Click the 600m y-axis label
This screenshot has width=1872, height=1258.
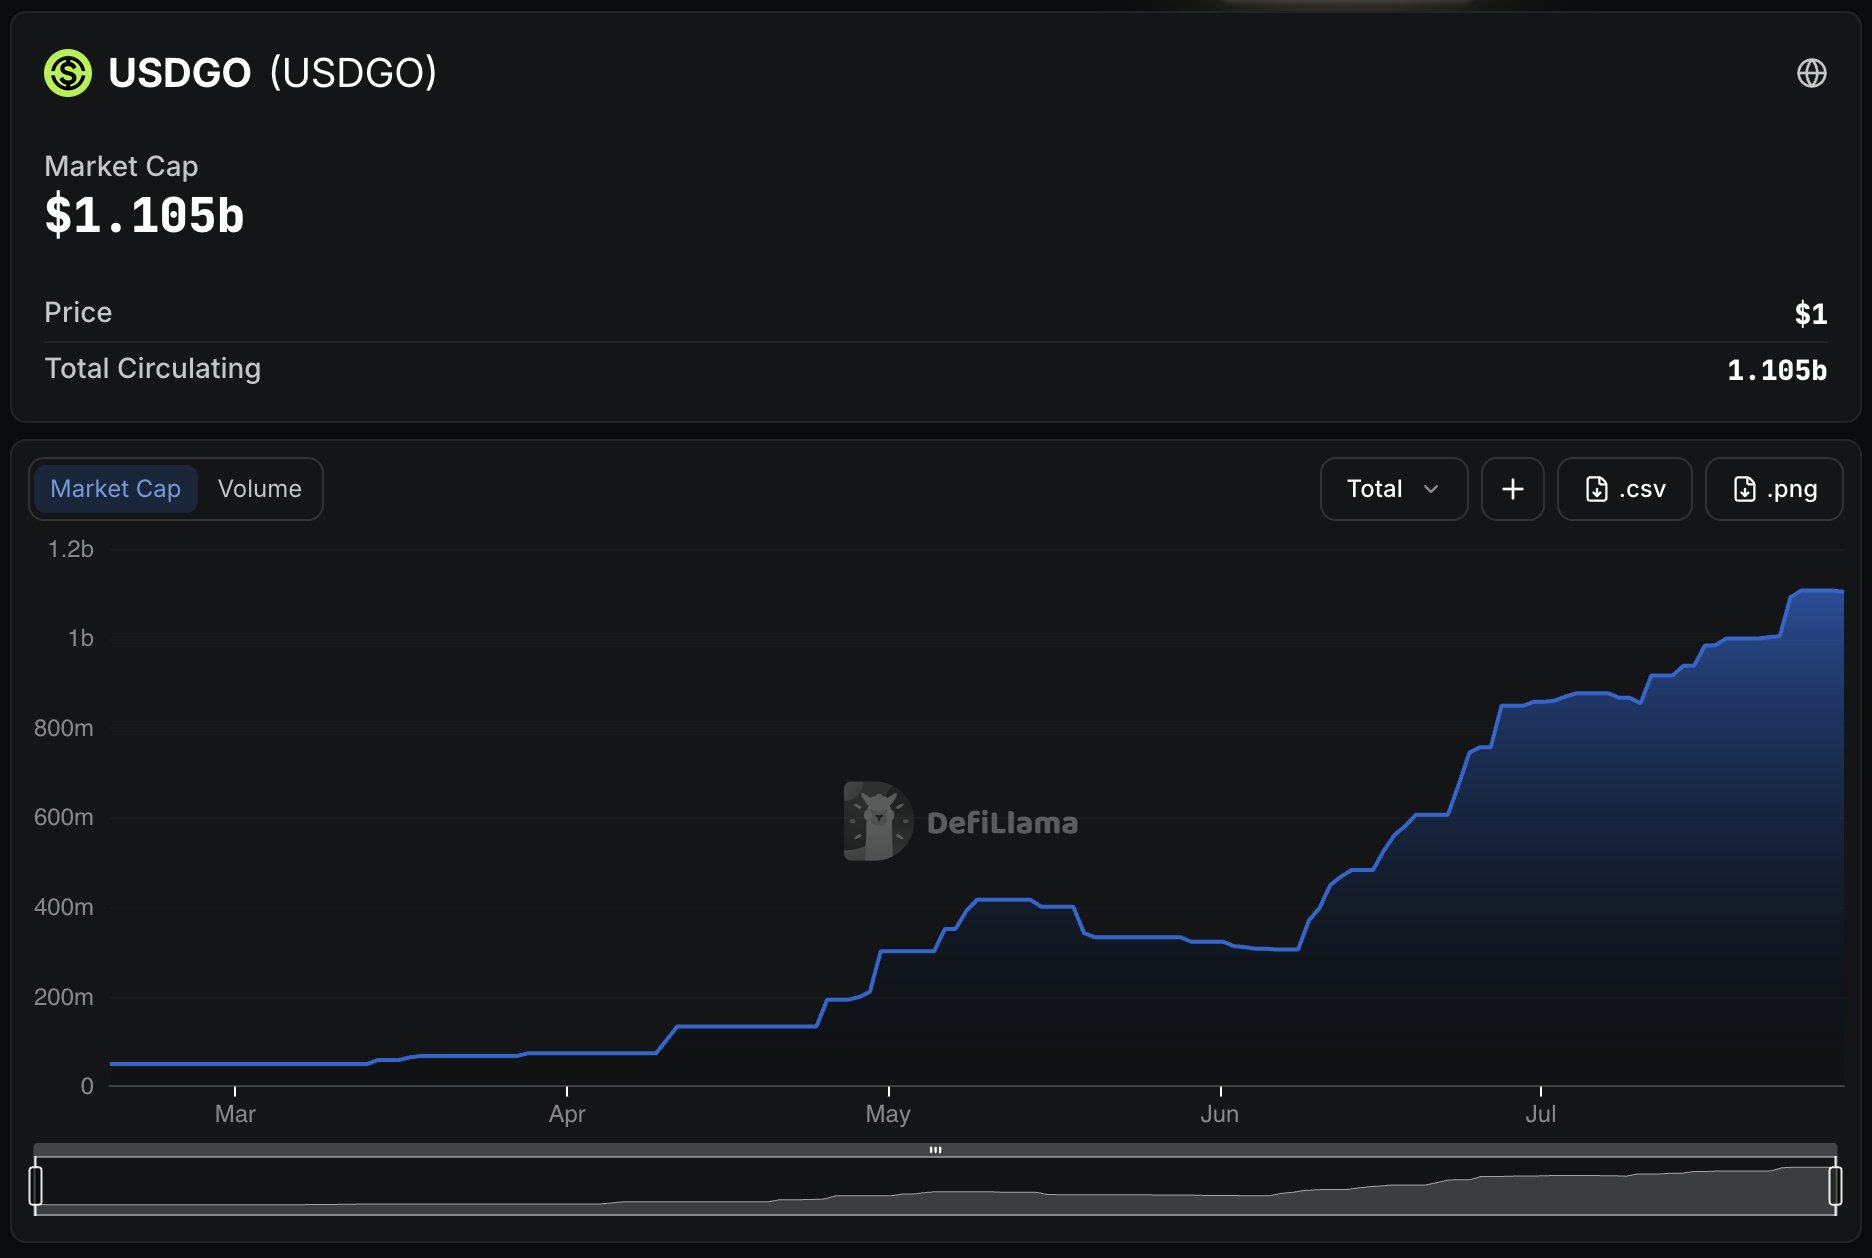(x=64, y=817)
